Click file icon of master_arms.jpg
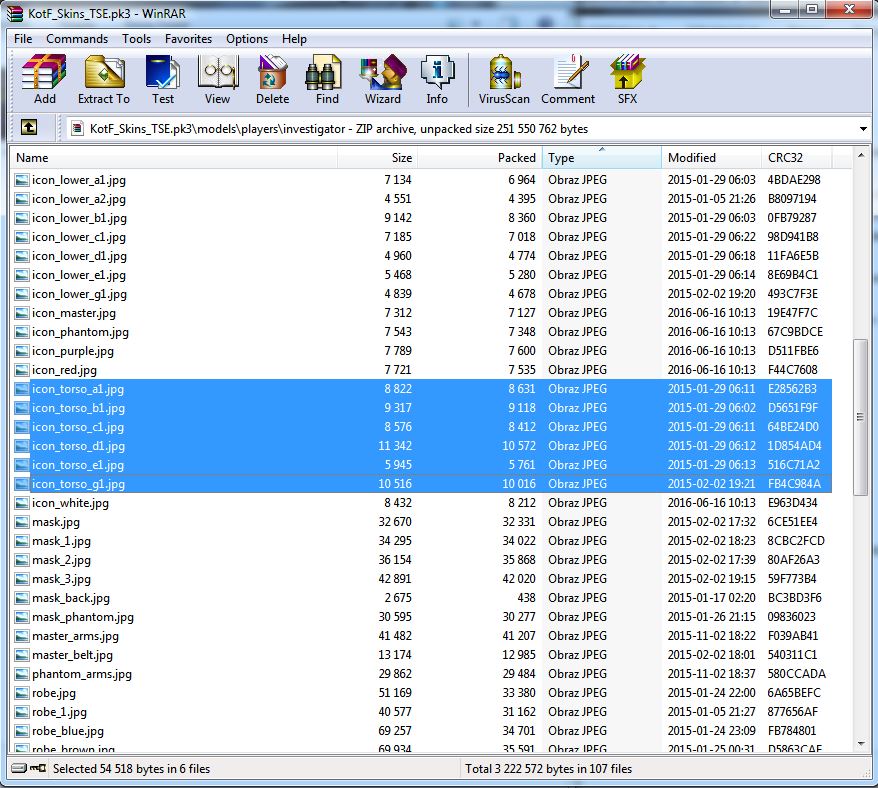This screenshot has height=788, width=878. click(22, 636)
